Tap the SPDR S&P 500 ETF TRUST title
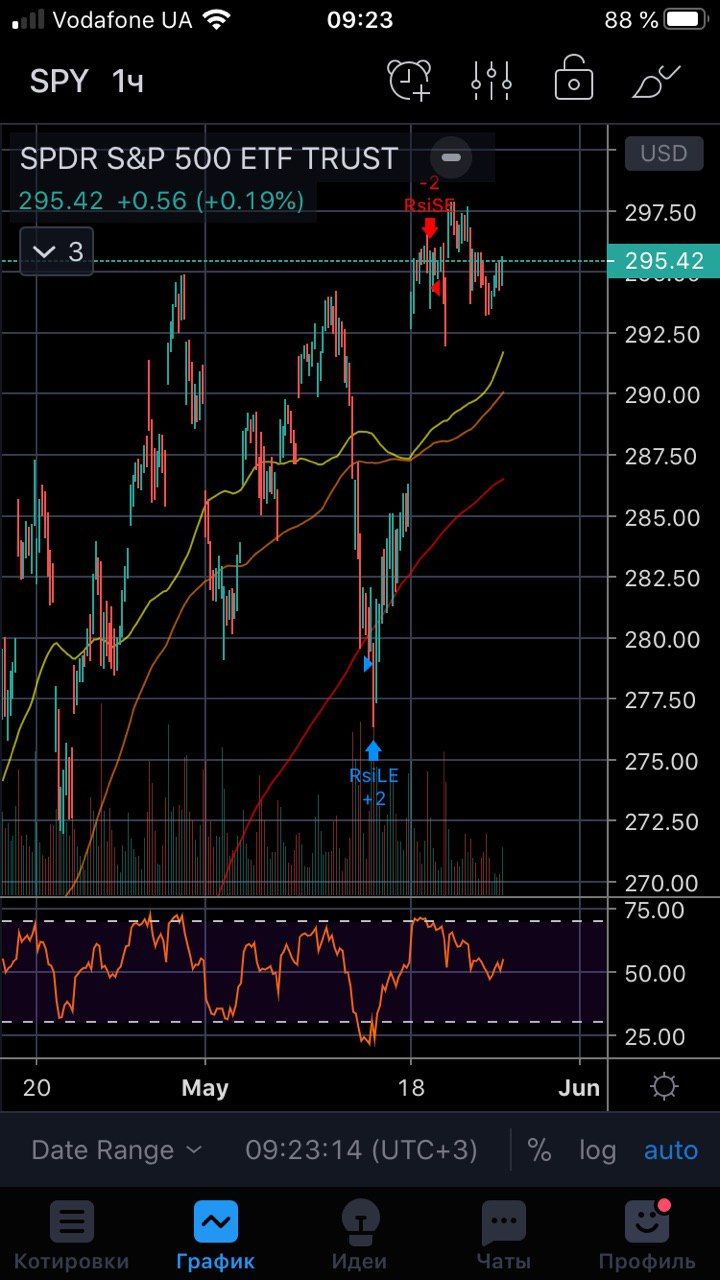This screenshot has width=720, height=1280. click(x=209, y=158)
